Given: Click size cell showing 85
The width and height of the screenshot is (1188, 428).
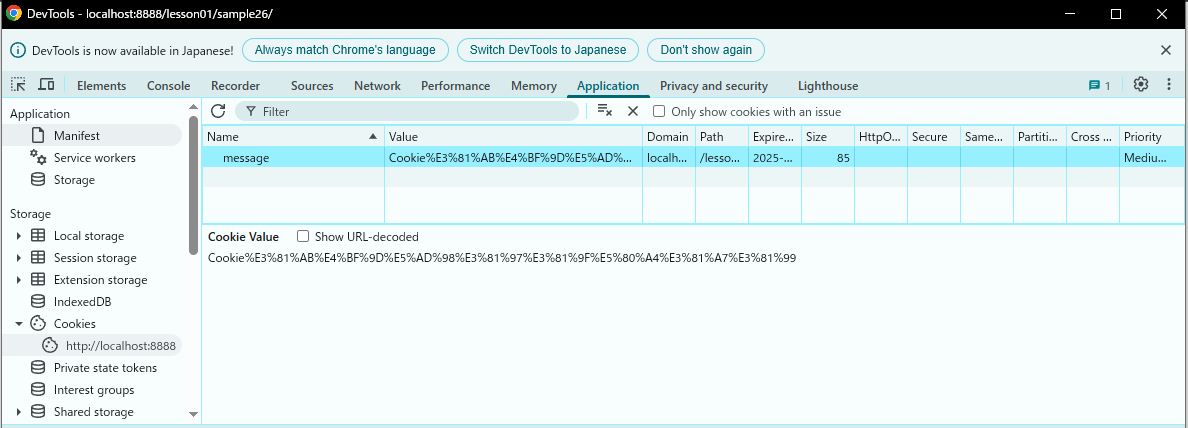Looking at the screenshot, I should [x=828, y=158].
